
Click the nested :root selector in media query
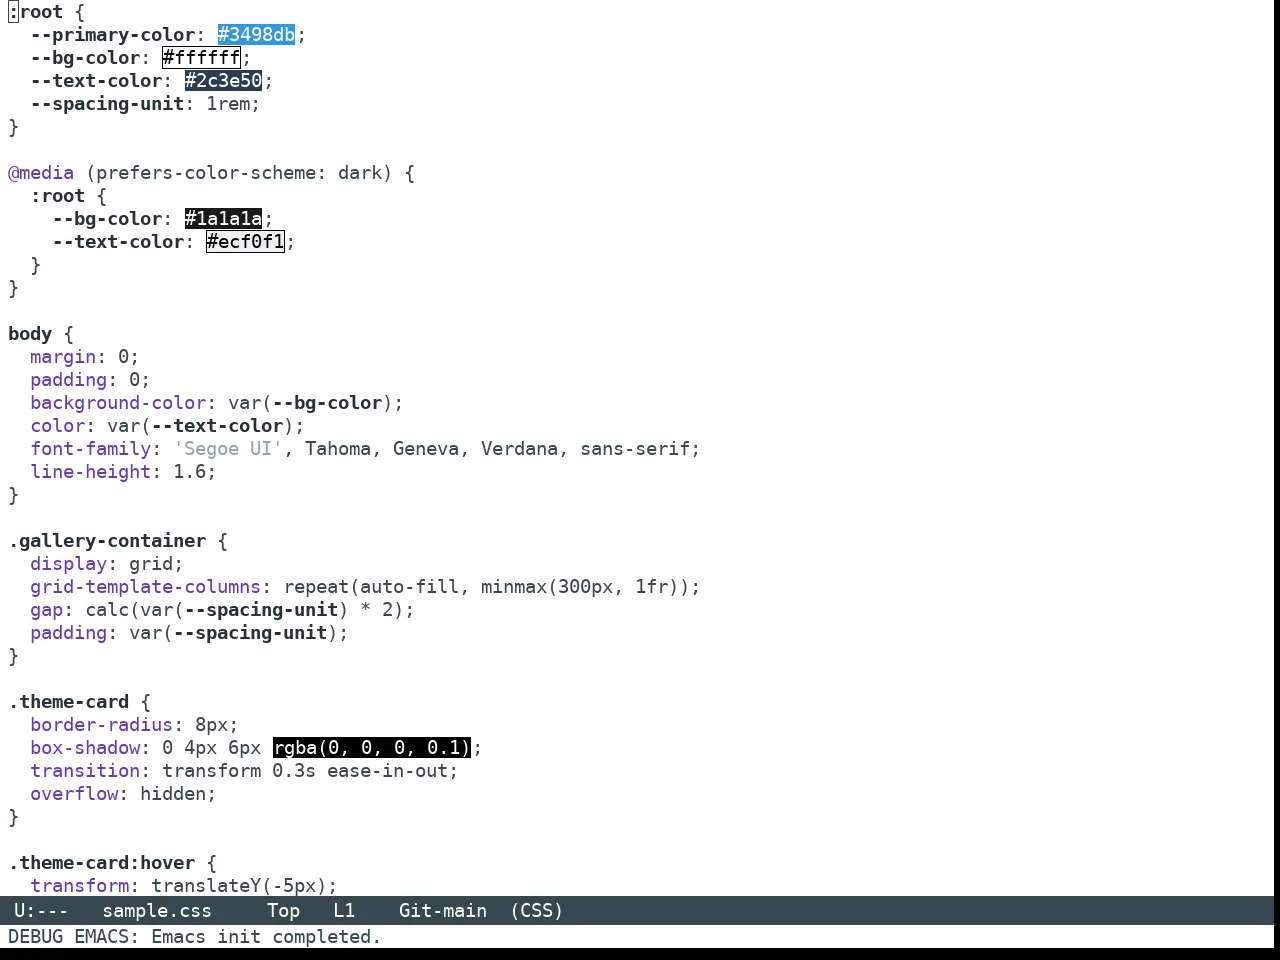coord(57,195)
